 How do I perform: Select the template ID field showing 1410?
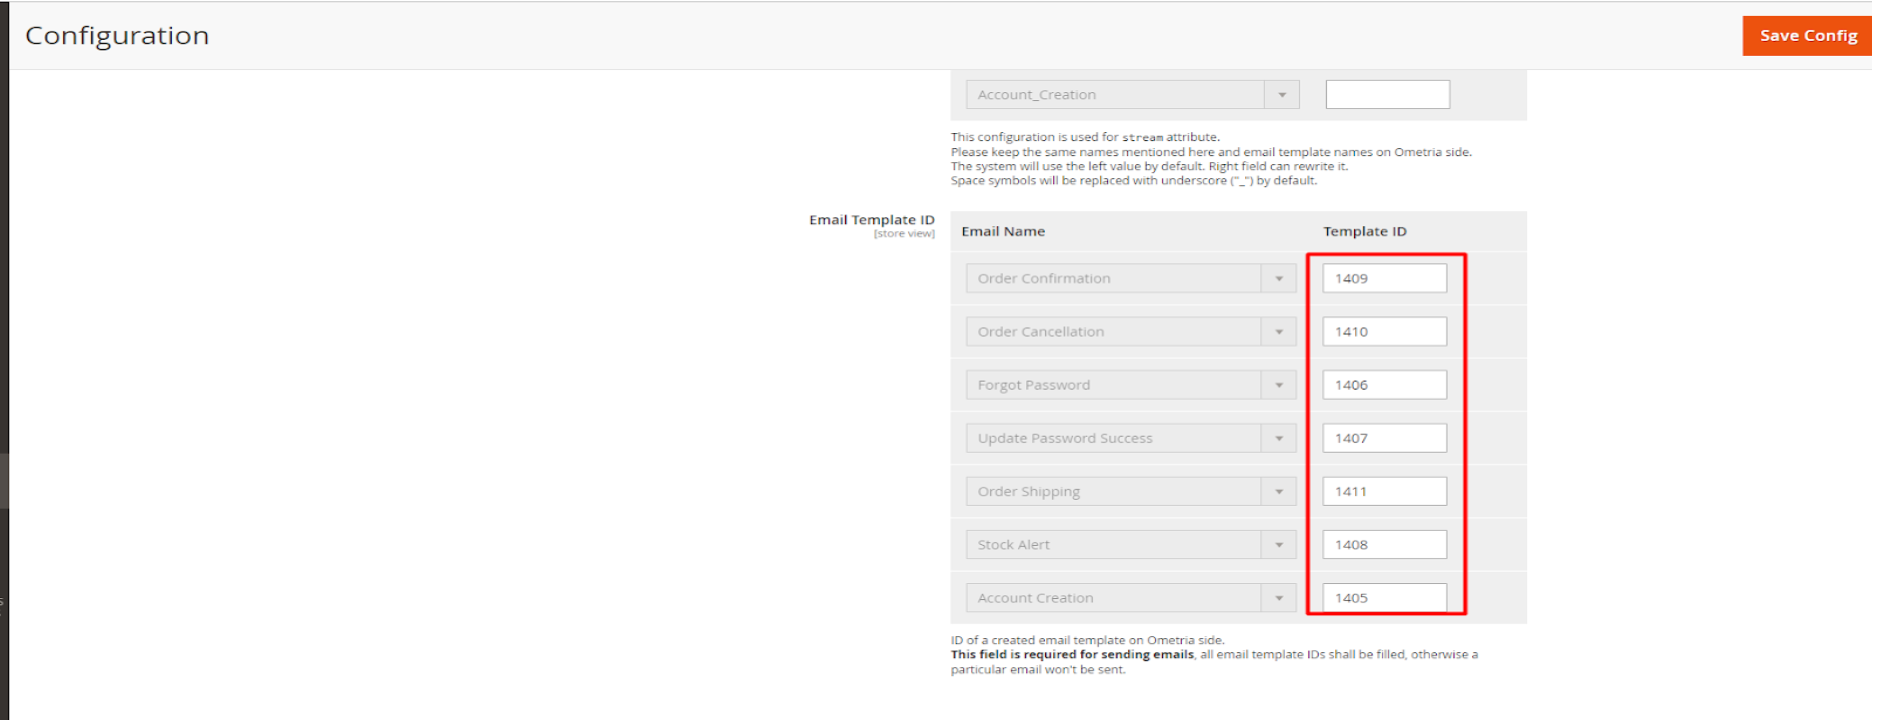coord(1385,331)
